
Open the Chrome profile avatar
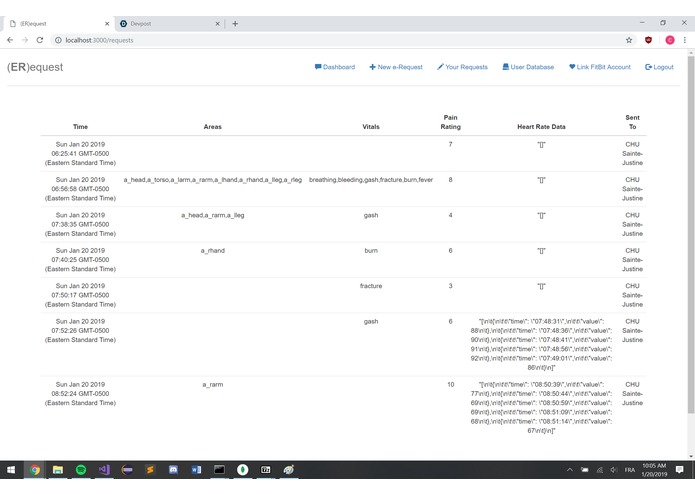click(670, 40)
